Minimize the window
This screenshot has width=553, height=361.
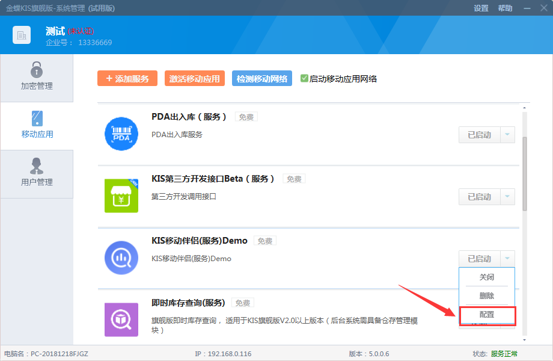pyautogui.click(x=527, y=8)
